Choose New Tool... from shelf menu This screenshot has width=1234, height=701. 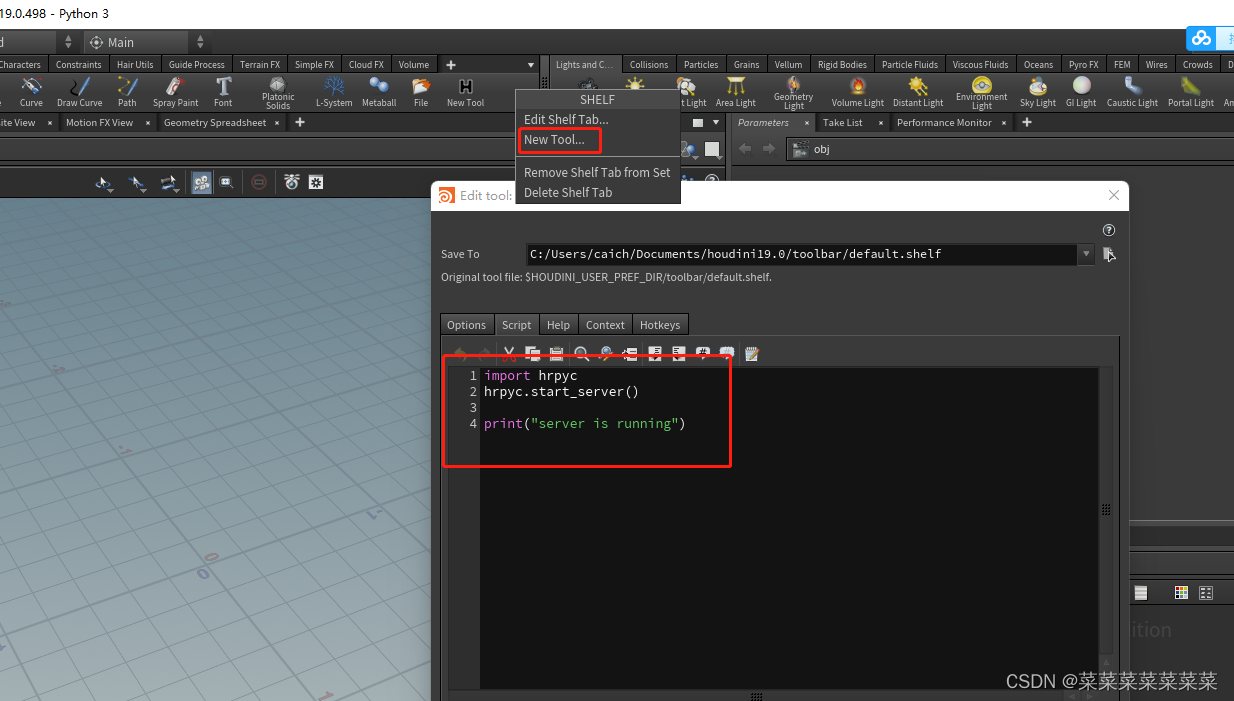click(554, 140)
